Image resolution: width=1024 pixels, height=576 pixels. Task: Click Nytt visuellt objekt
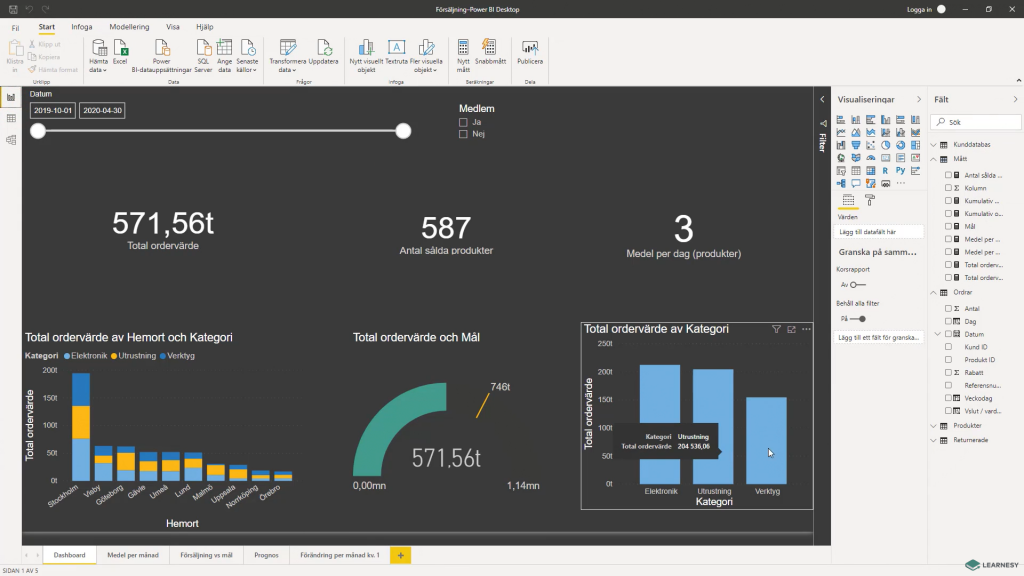pos(366,56)
